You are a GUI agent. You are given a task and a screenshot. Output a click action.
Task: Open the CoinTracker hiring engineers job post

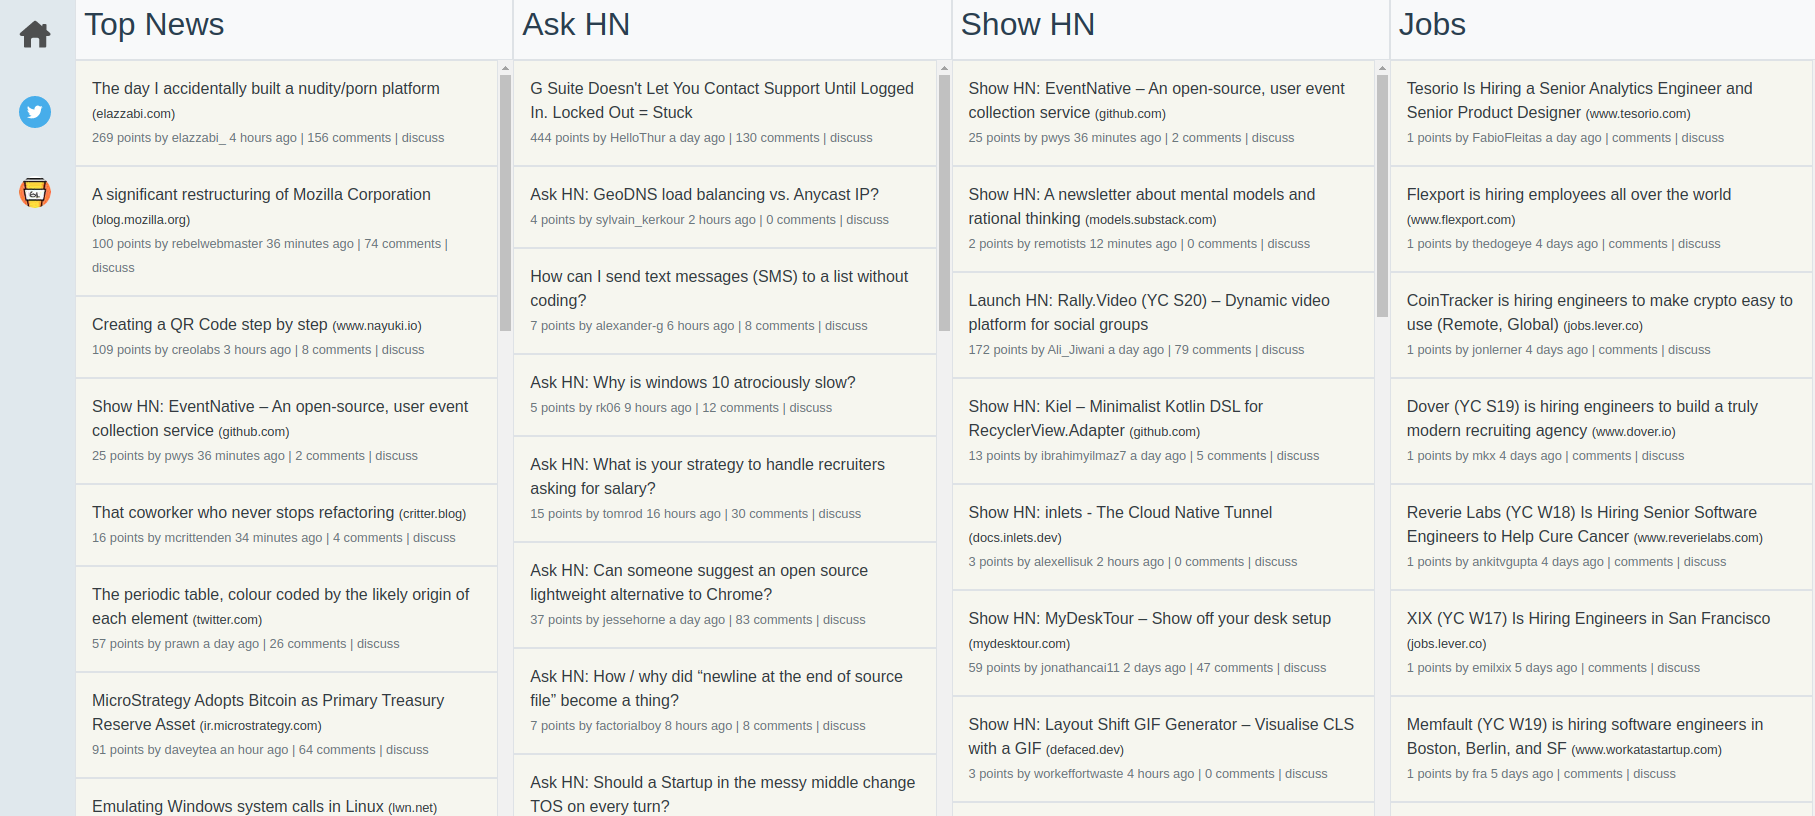(1599, 312)
